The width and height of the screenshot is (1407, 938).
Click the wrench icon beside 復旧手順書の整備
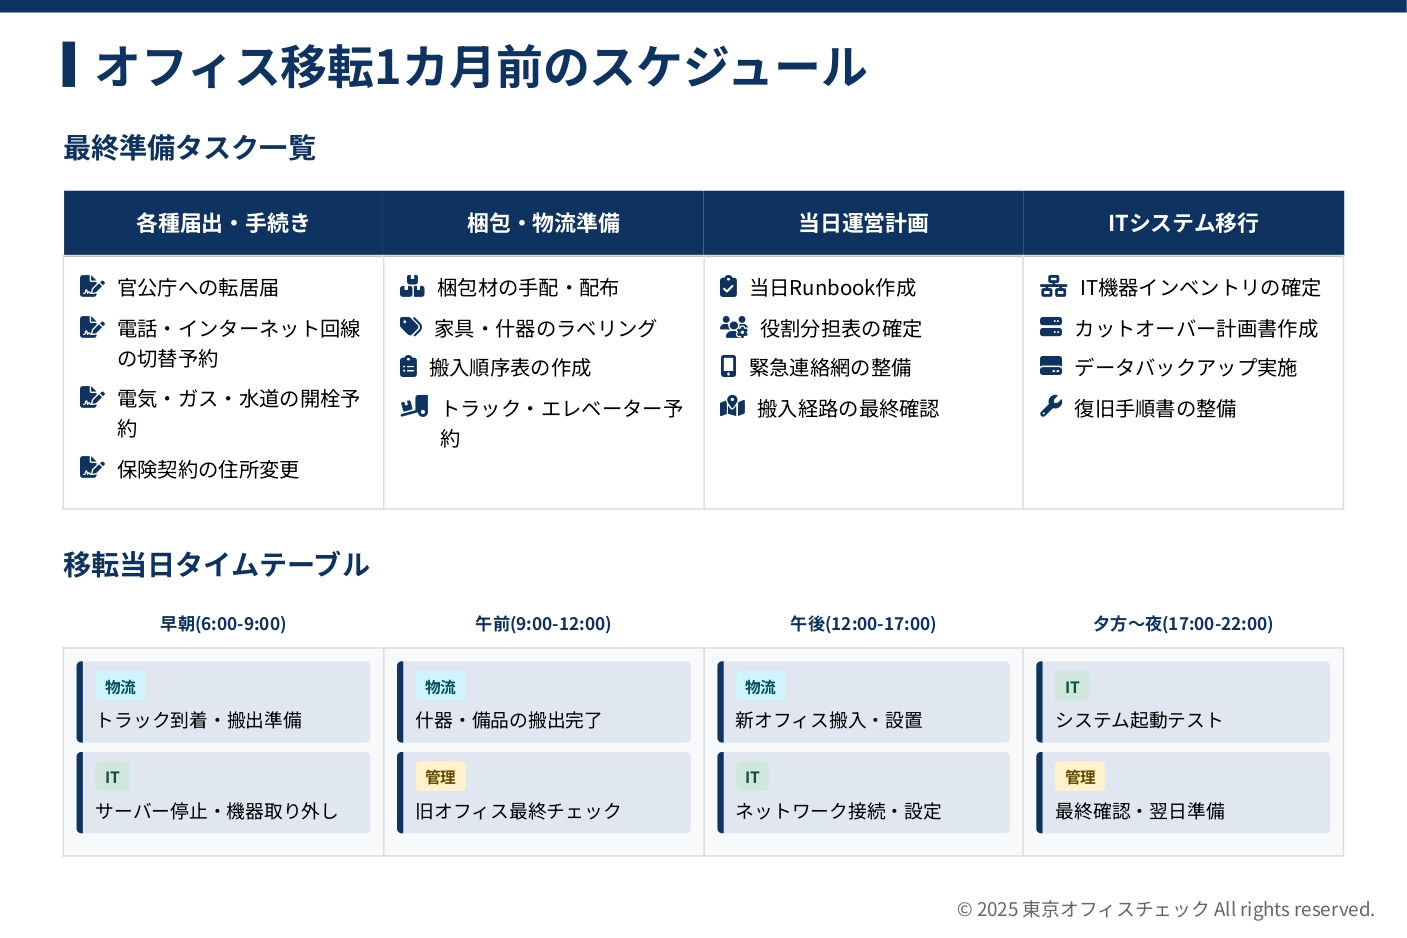(x=1051, y=407)
